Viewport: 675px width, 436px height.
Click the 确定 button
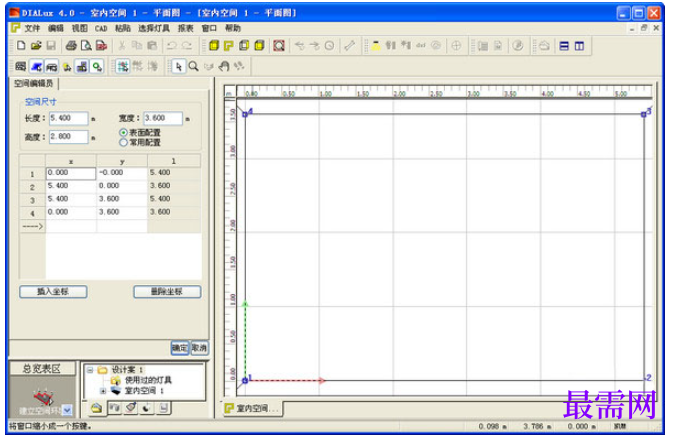(x=180, y=348)
